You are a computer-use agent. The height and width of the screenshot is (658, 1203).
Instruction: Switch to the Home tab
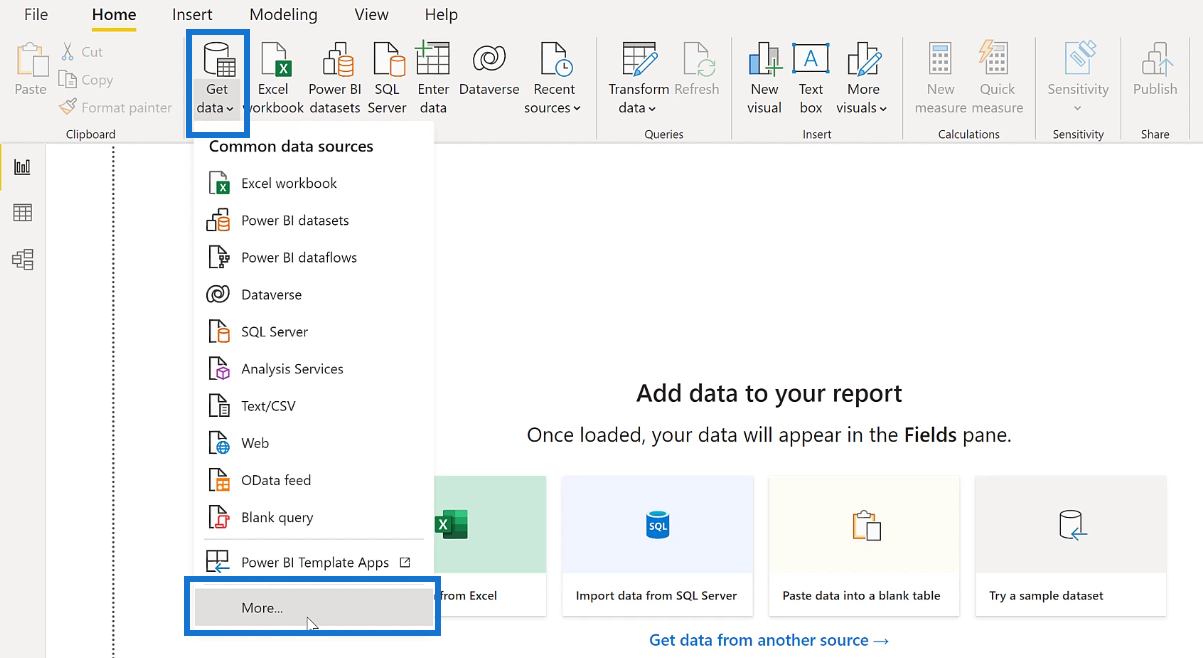[x=114, y=14]
